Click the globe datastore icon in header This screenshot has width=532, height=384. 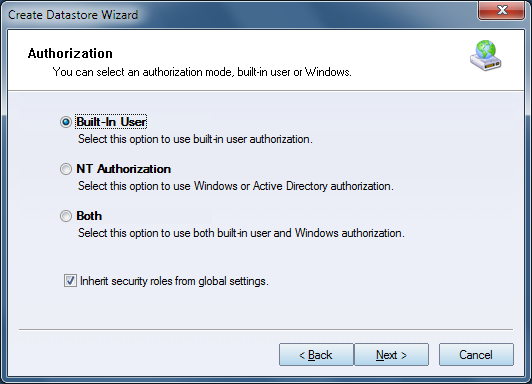tap(486, 56)
